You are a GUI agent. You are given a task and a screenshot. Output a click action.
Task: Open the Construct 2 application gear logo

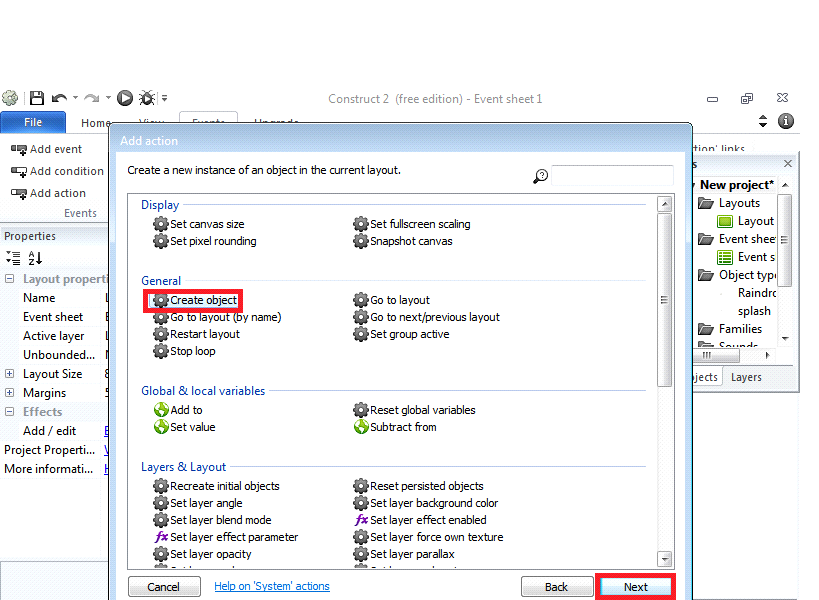pyautogui.click(x=10, y=98)
